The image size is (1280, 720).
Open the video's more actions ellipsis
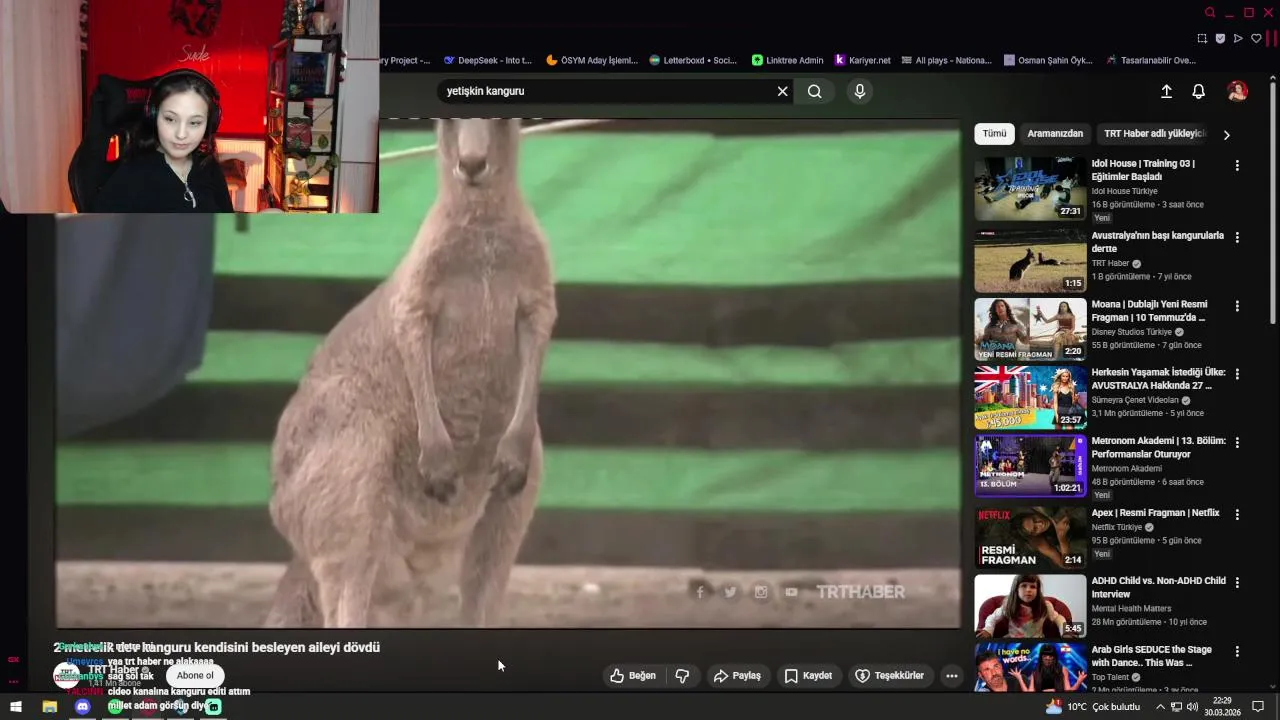[x=952, y=676]
